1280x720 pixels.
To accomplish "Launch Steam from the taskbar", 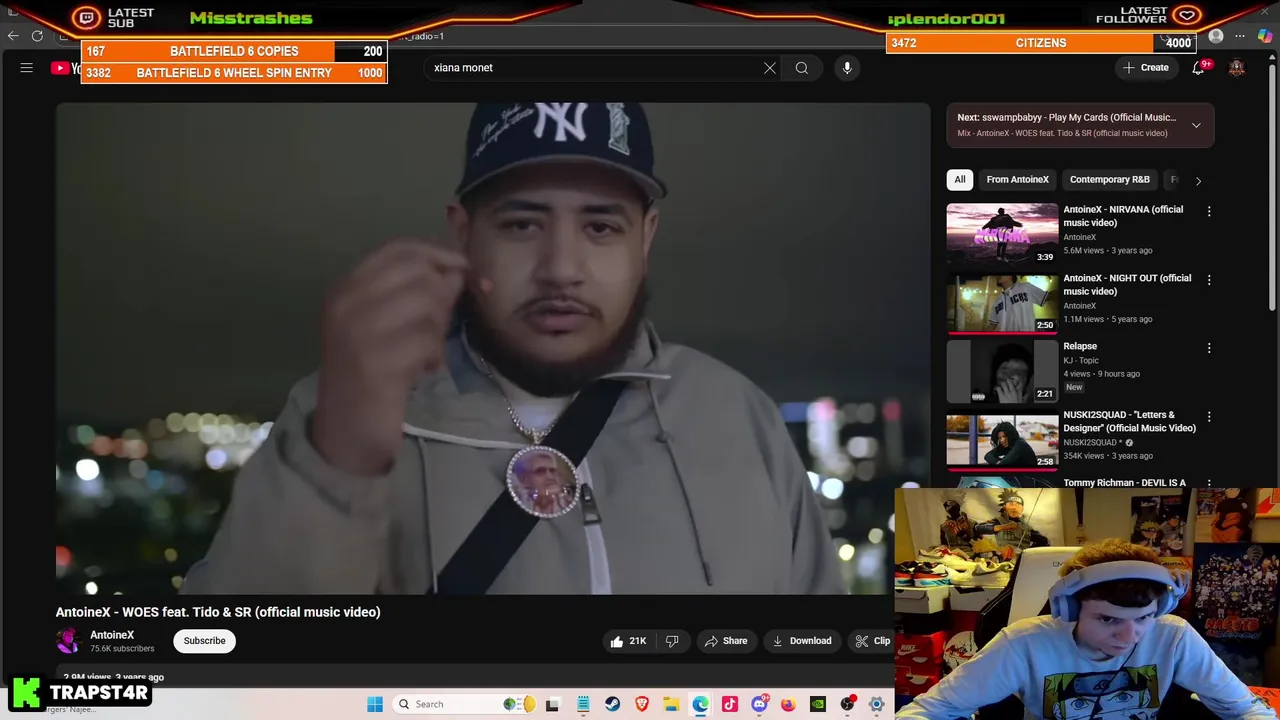I will [612, 704].
